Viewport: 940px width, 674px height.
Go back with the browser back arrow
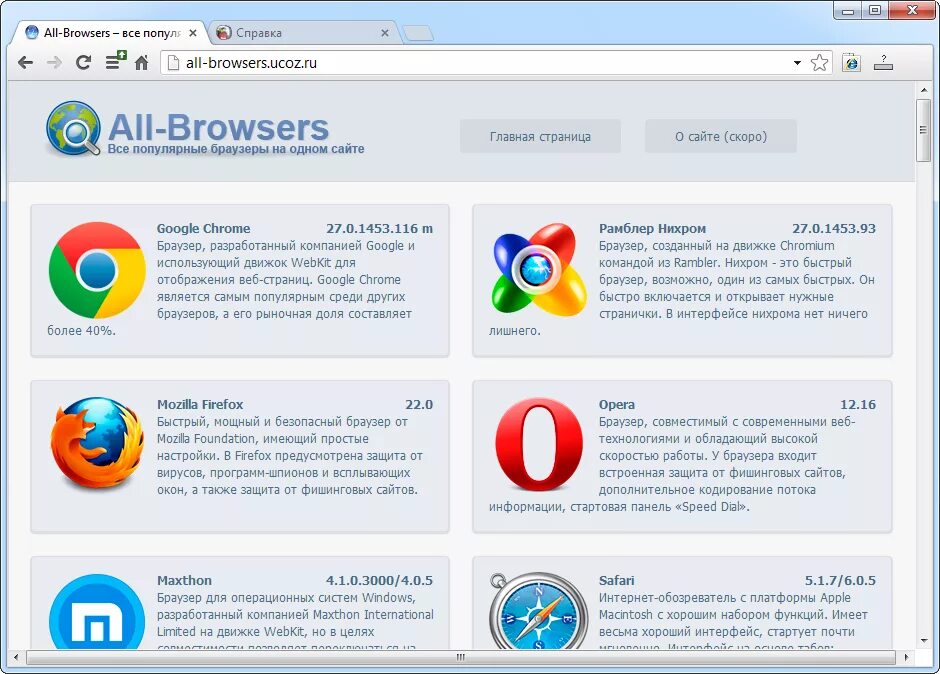[x=25, y=62]
